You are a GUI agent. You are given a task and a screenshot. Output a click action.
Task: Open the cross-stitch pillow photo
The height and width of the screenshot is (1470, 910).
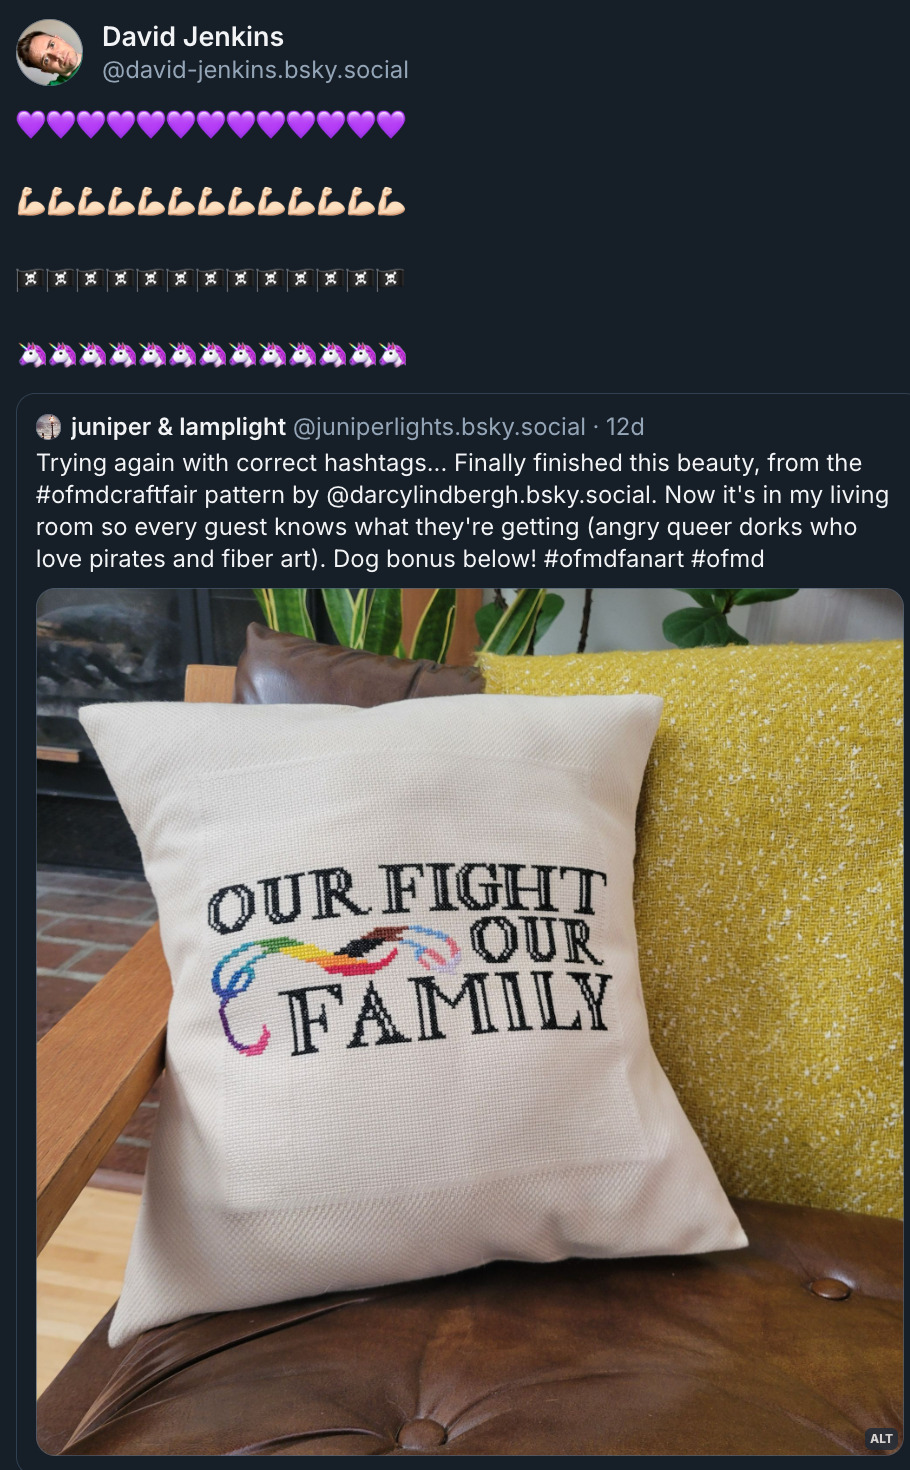(x=470, y=1022)
